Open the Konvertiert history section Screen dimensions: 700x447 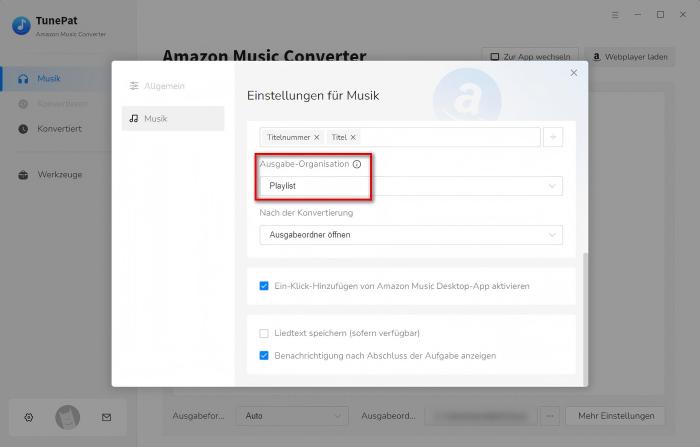click(56, 129)
